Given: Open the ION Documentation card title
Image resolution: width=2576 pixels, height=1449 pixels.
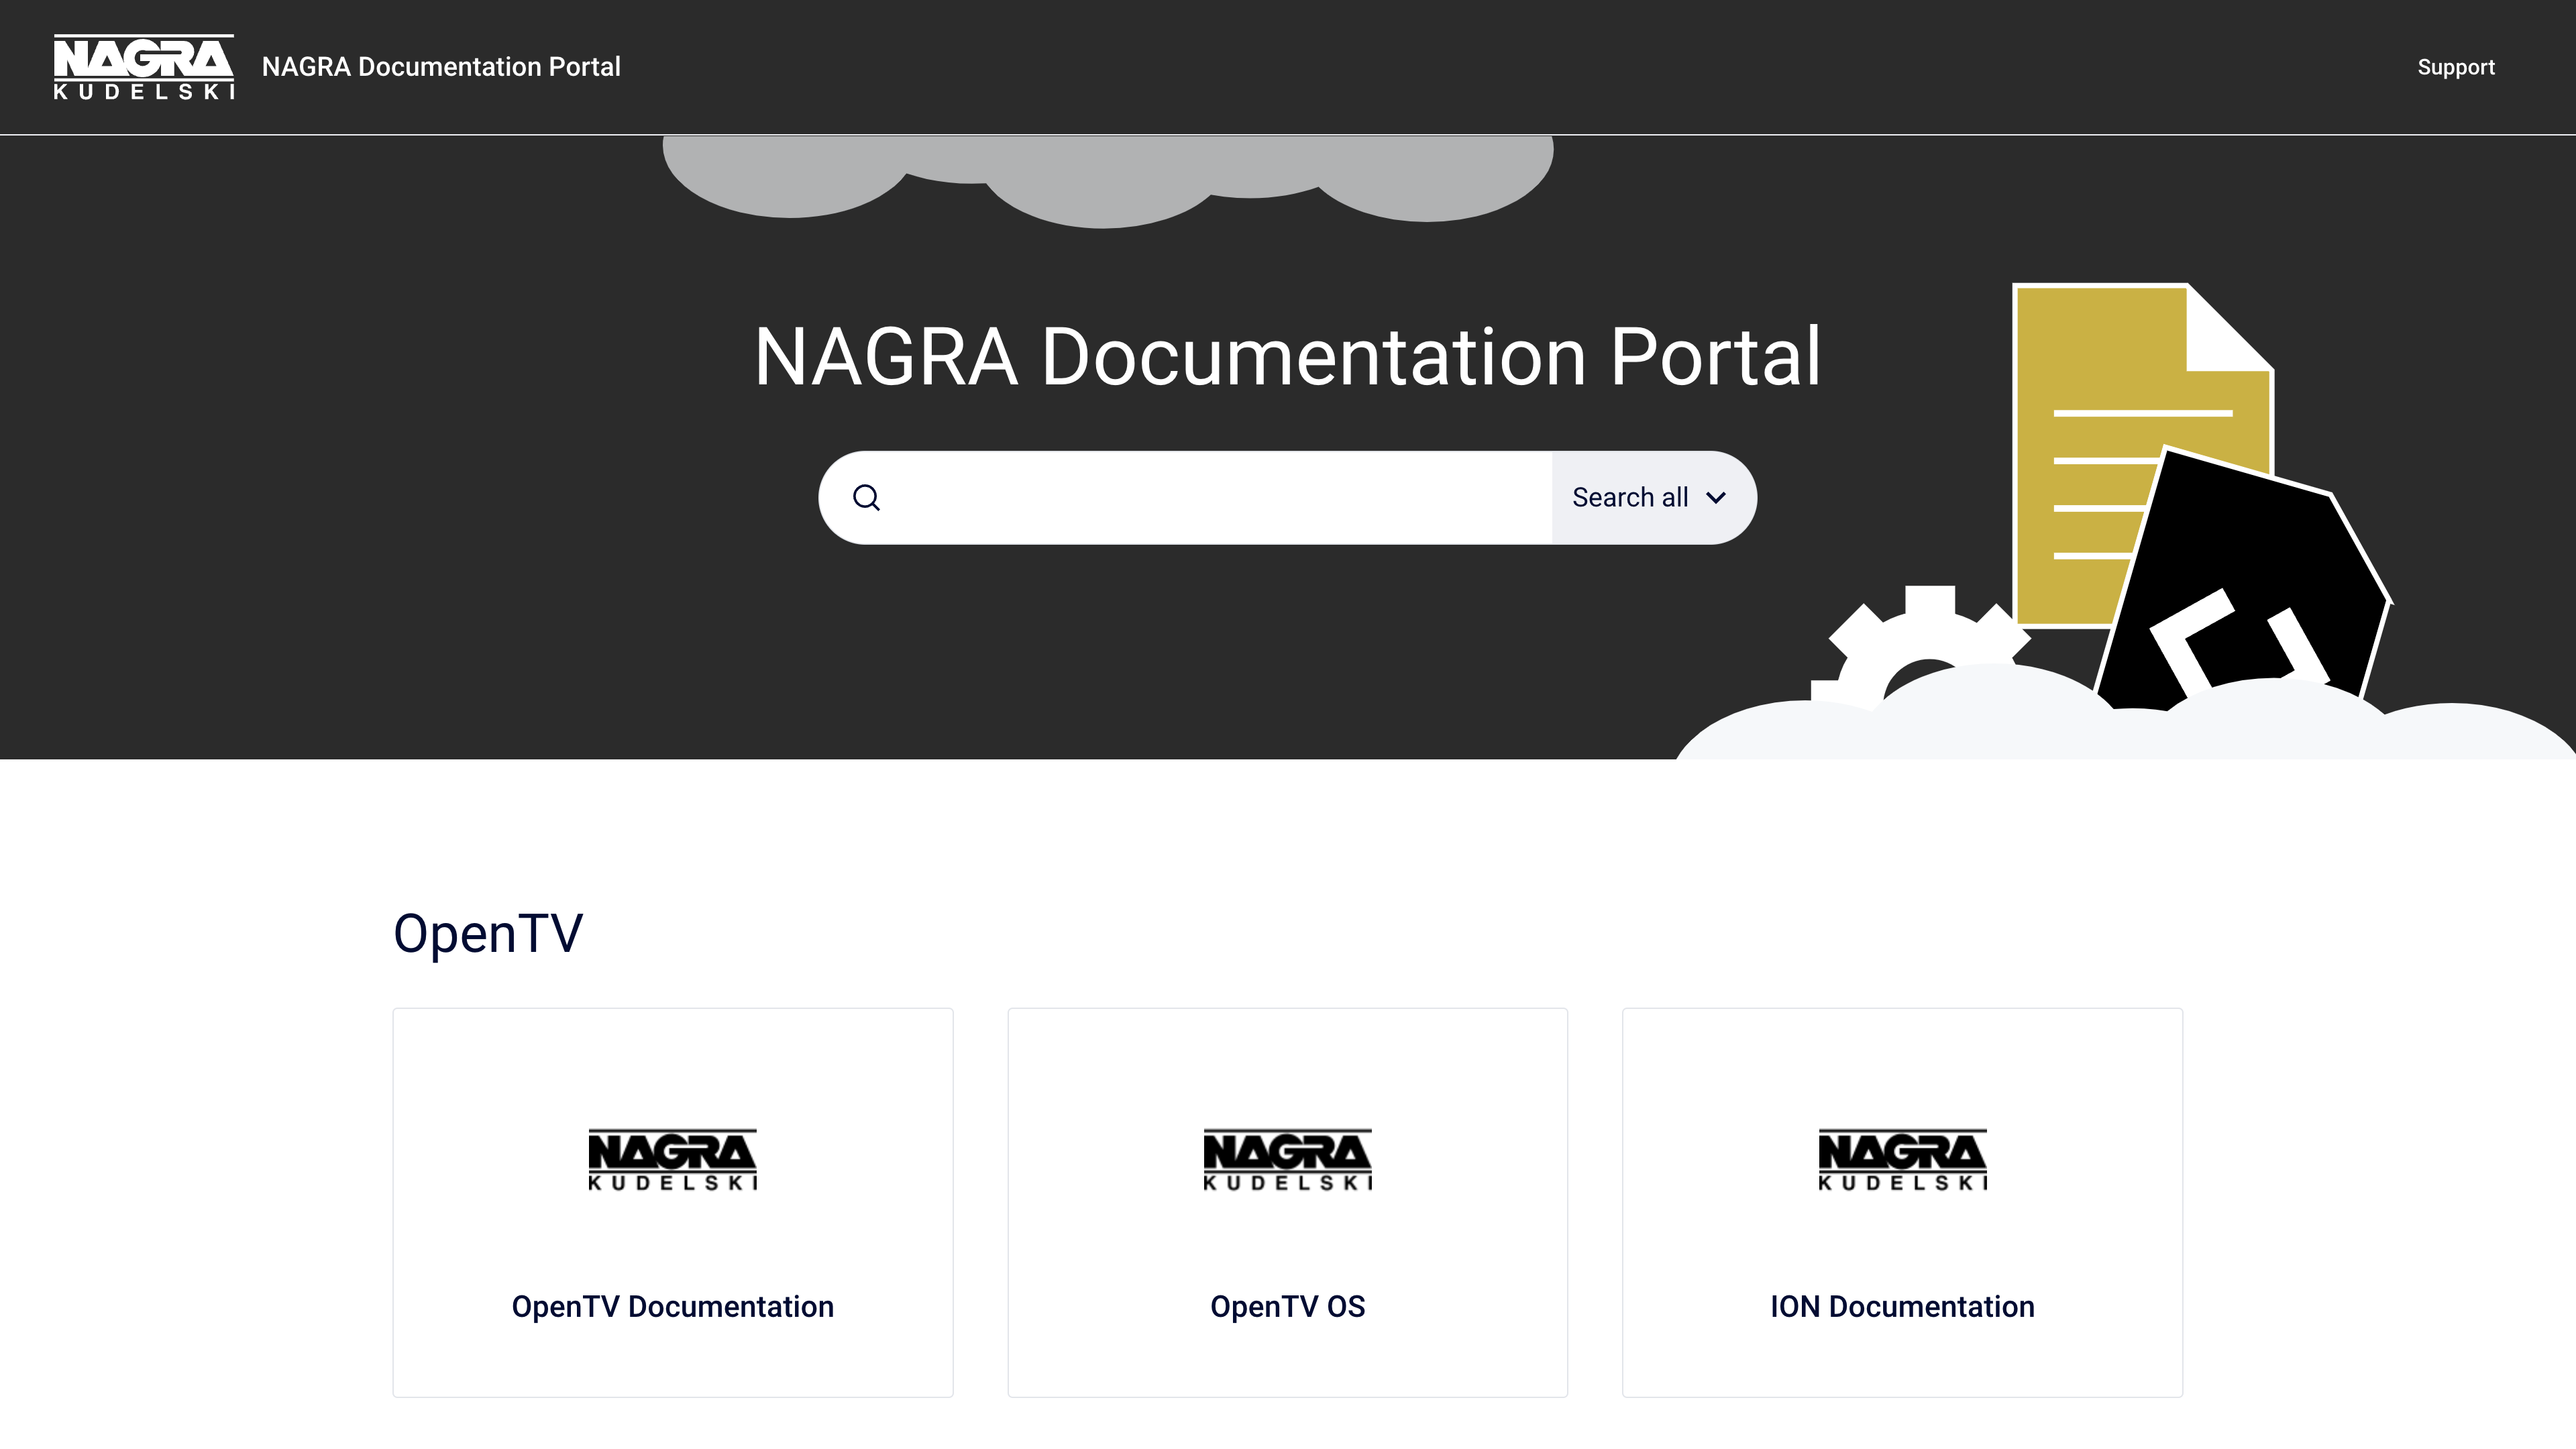Looking at the screenshot, I should tap(1902, 1306).
